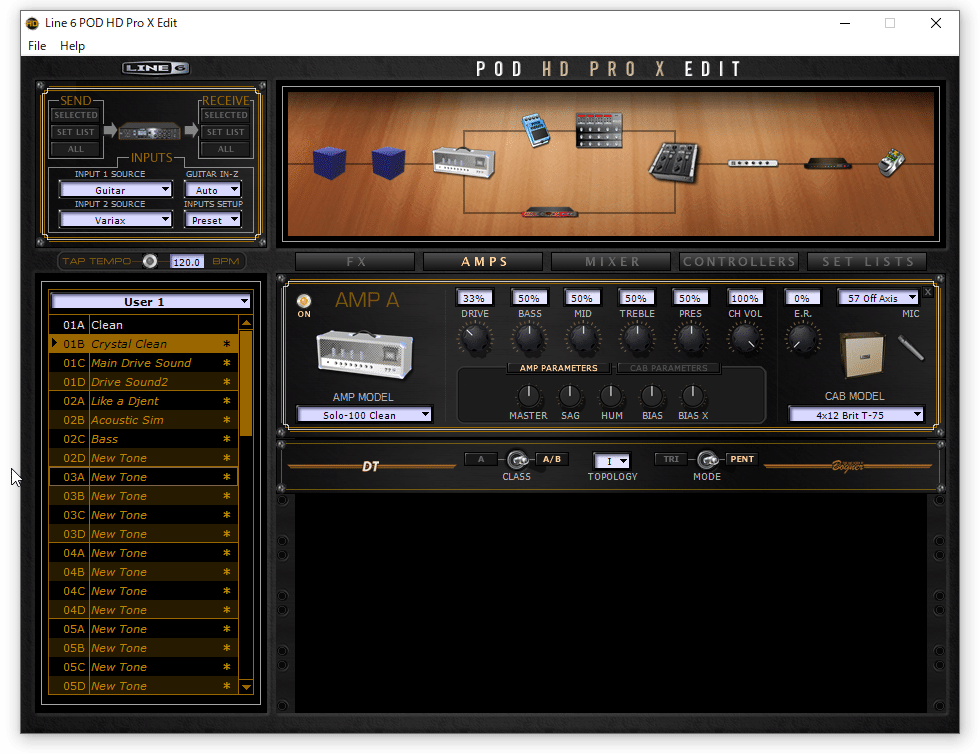Click the CH VOL knob

[745, 339]
